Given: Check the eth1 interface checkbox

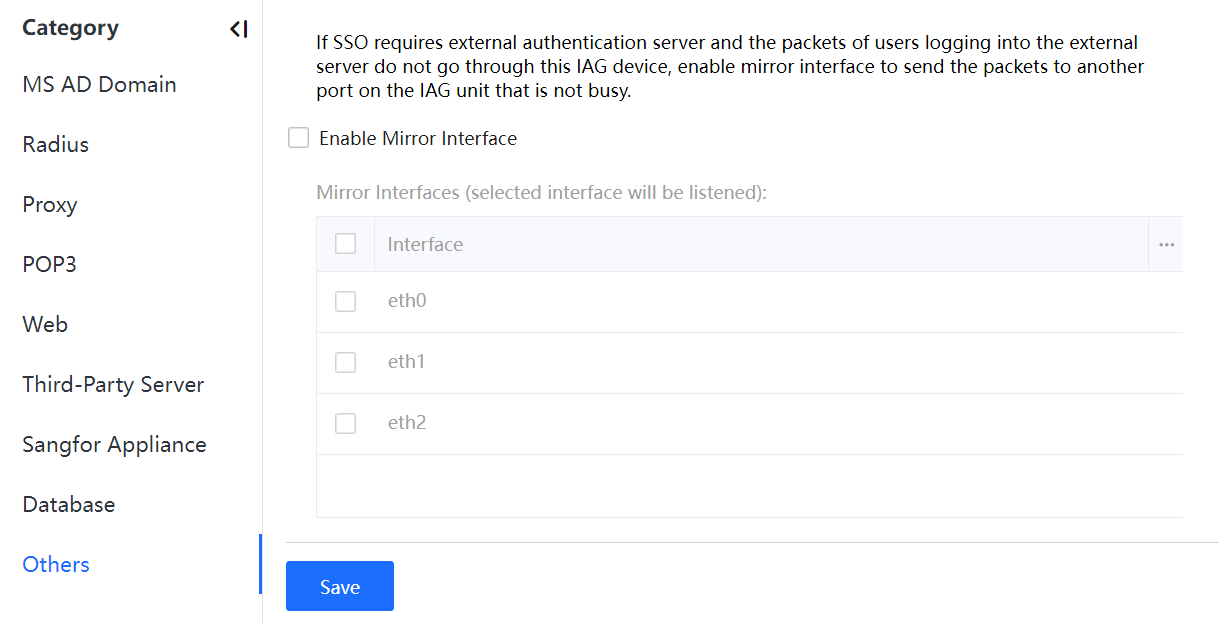Looking at the screenshot, I should [345, 362].
